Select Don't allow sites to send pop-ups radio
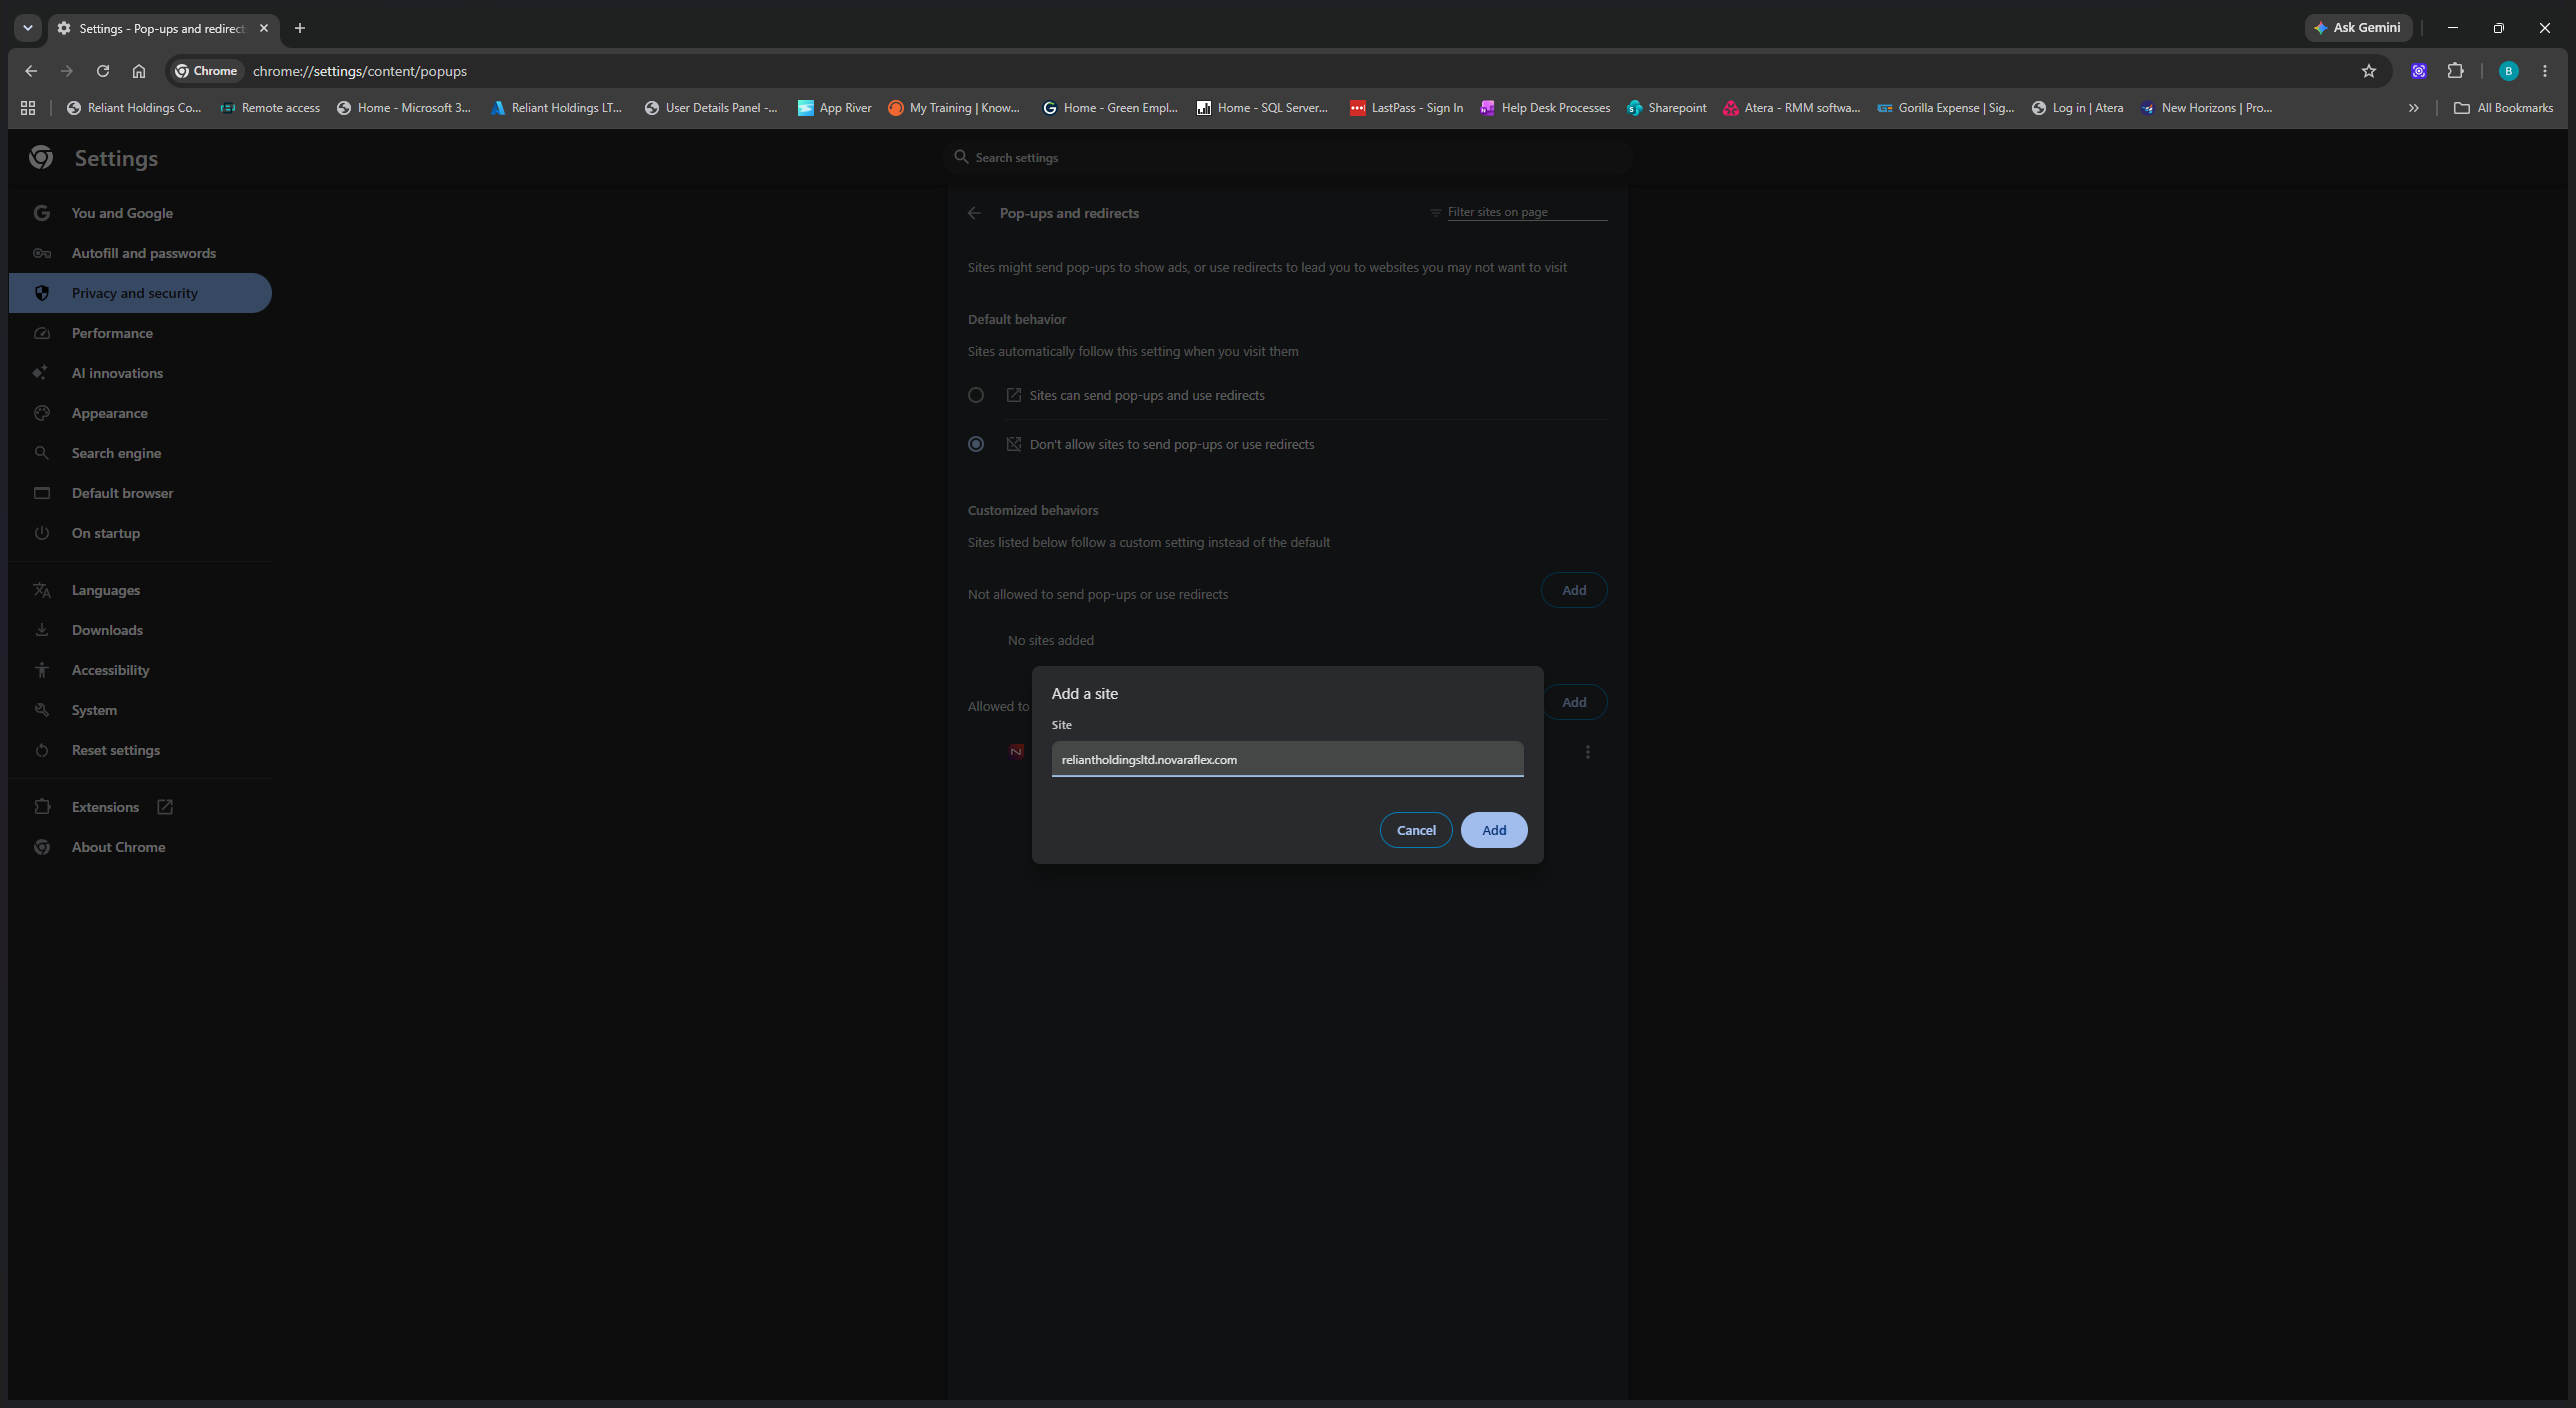Viewport: 2576px width, 1408px height. 976,444
